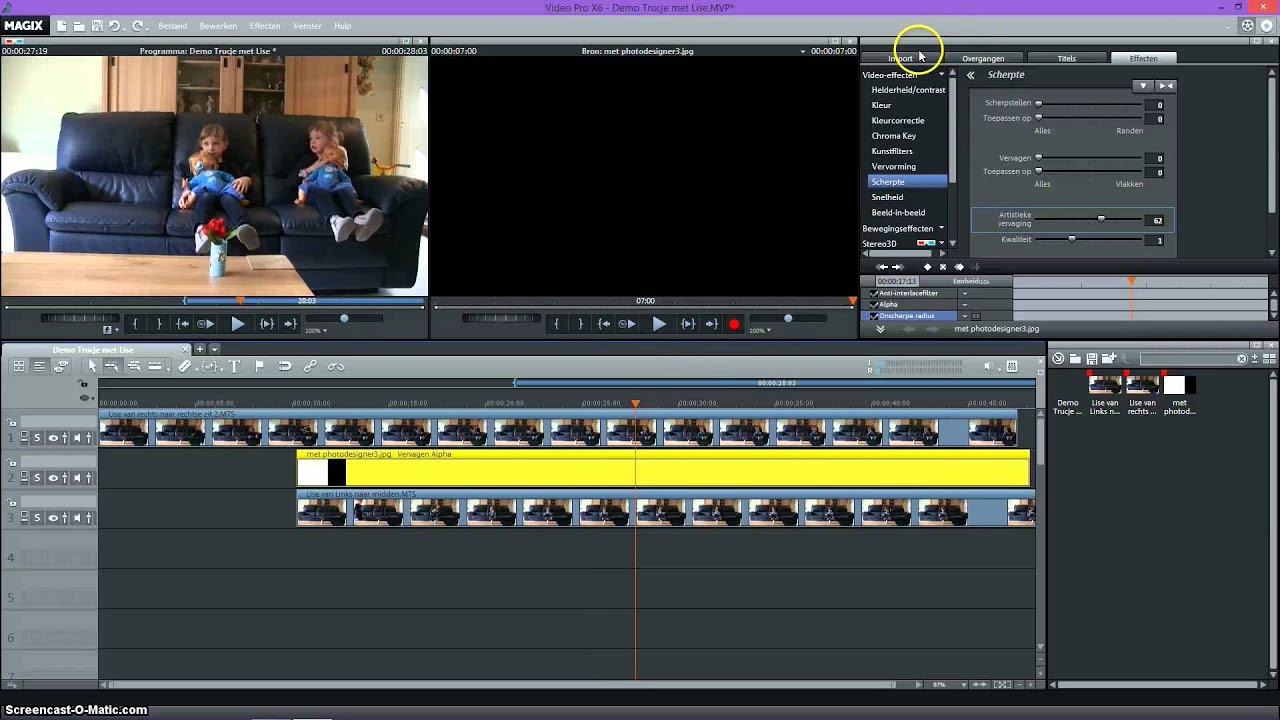
Task: Click undo arrow in top toolbar
Action: click(x=114, y=26)
